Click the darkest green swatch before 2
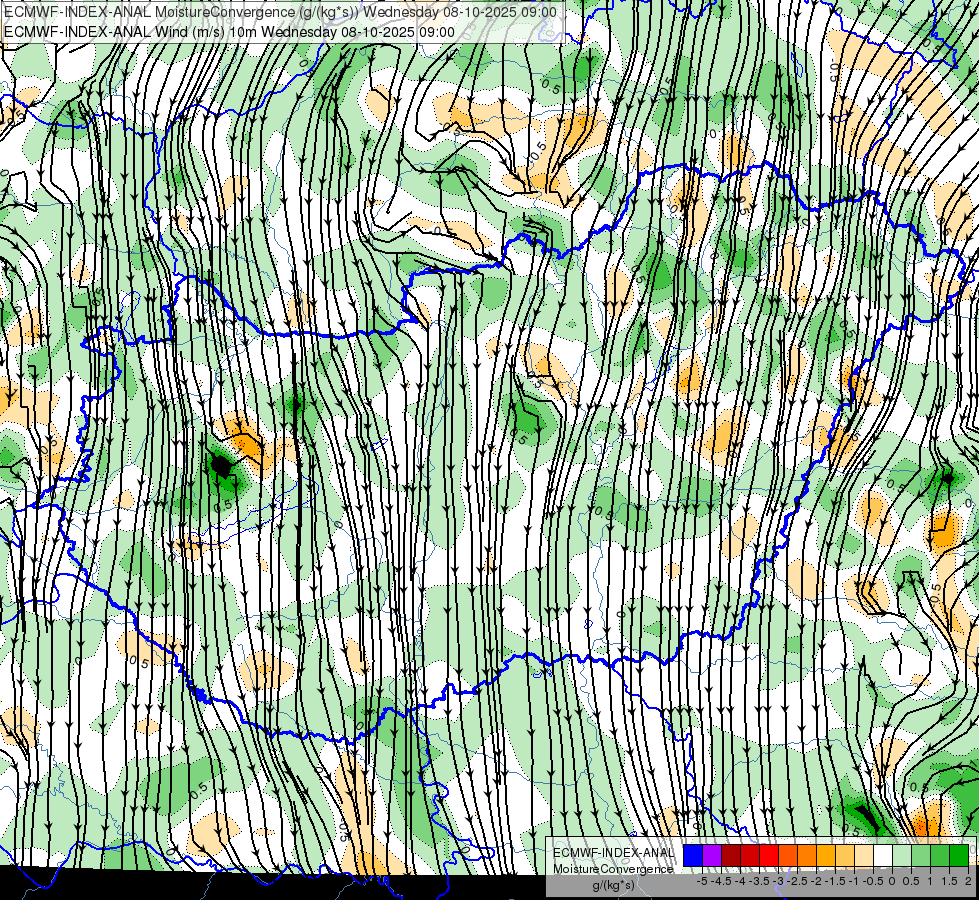This screenshot has height=900, width=979. coord(959,855)
